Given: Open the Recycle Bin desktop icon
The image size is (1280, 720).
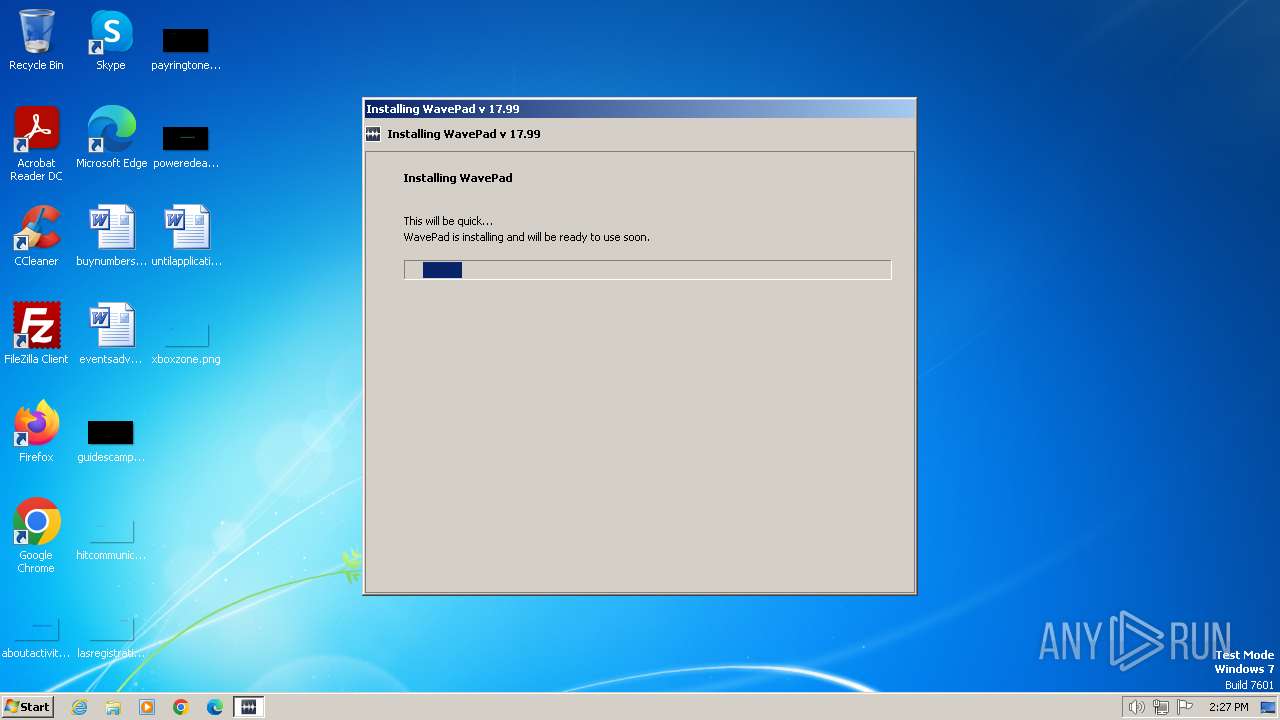Looking at the screenshot, I should tap(36, 40).
